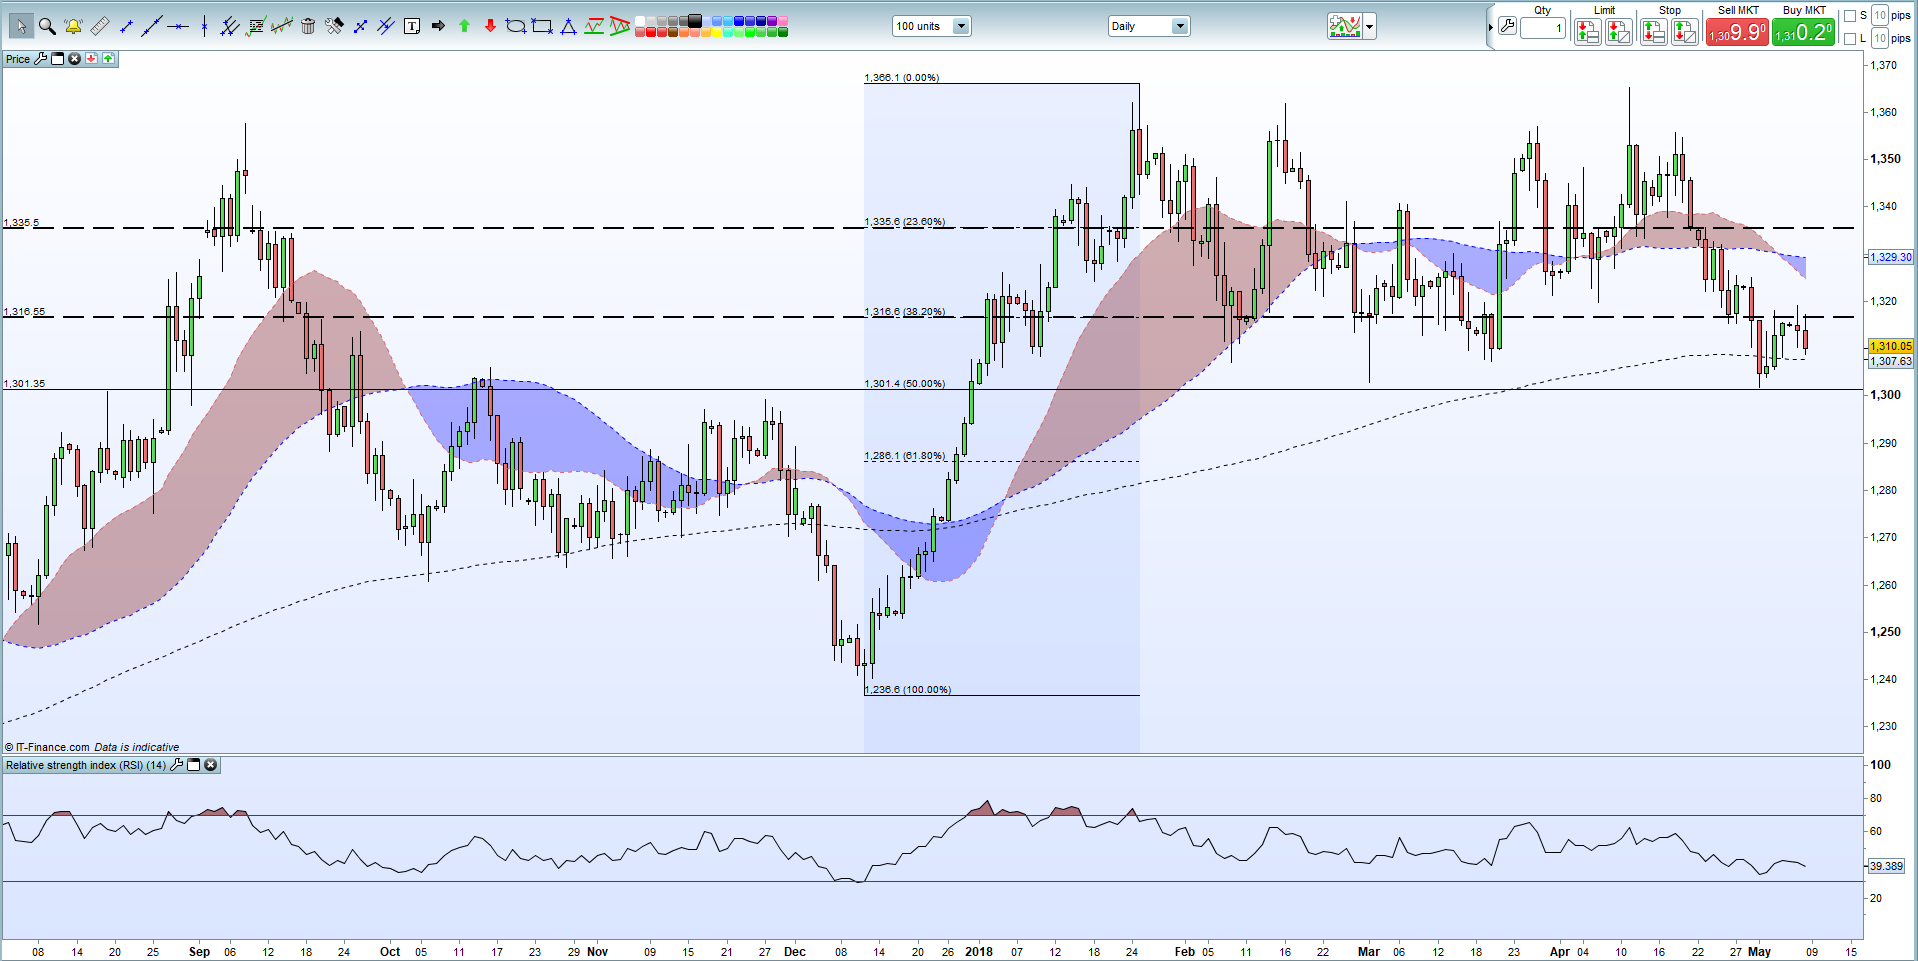Click the 1,366.1 (0.00%) Fibonacci label

tap(901, 77)
